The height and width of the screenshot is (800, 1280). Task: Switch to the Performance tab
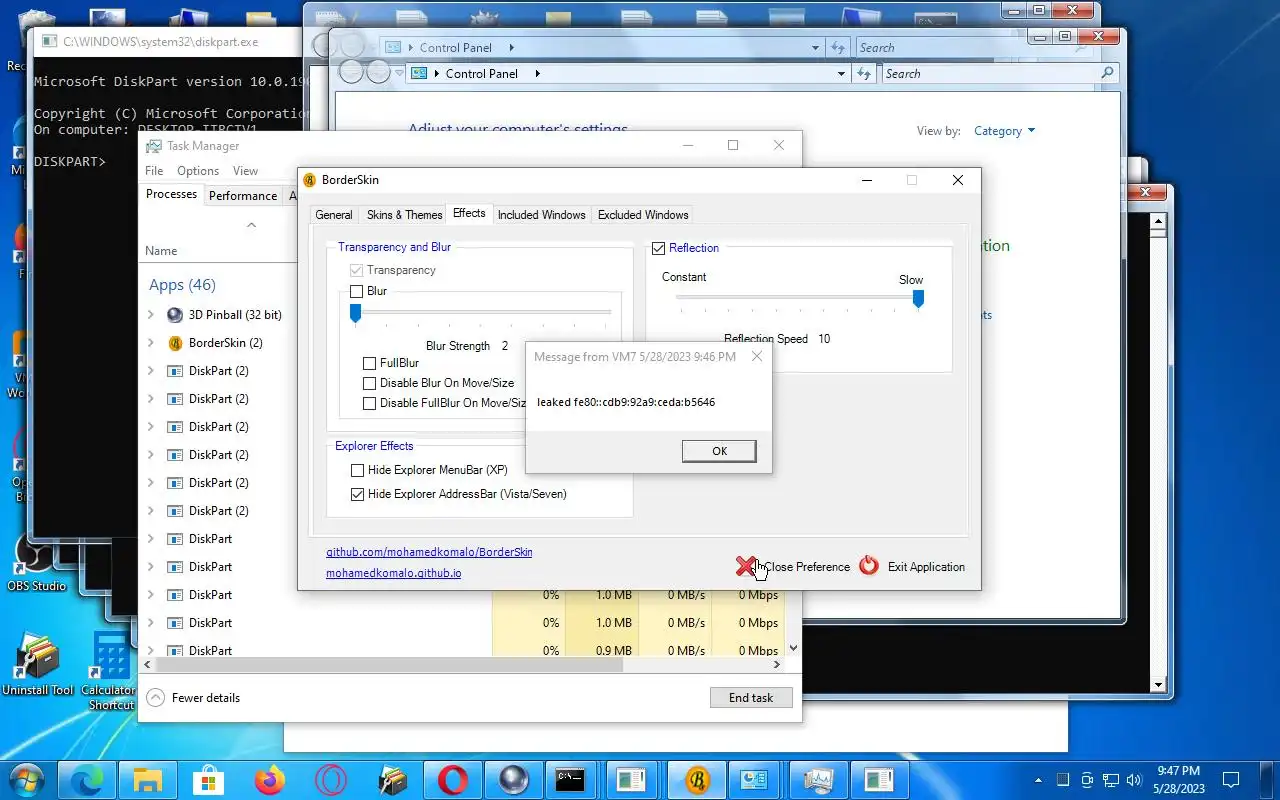pyautogui.click(x=243, y=196)
